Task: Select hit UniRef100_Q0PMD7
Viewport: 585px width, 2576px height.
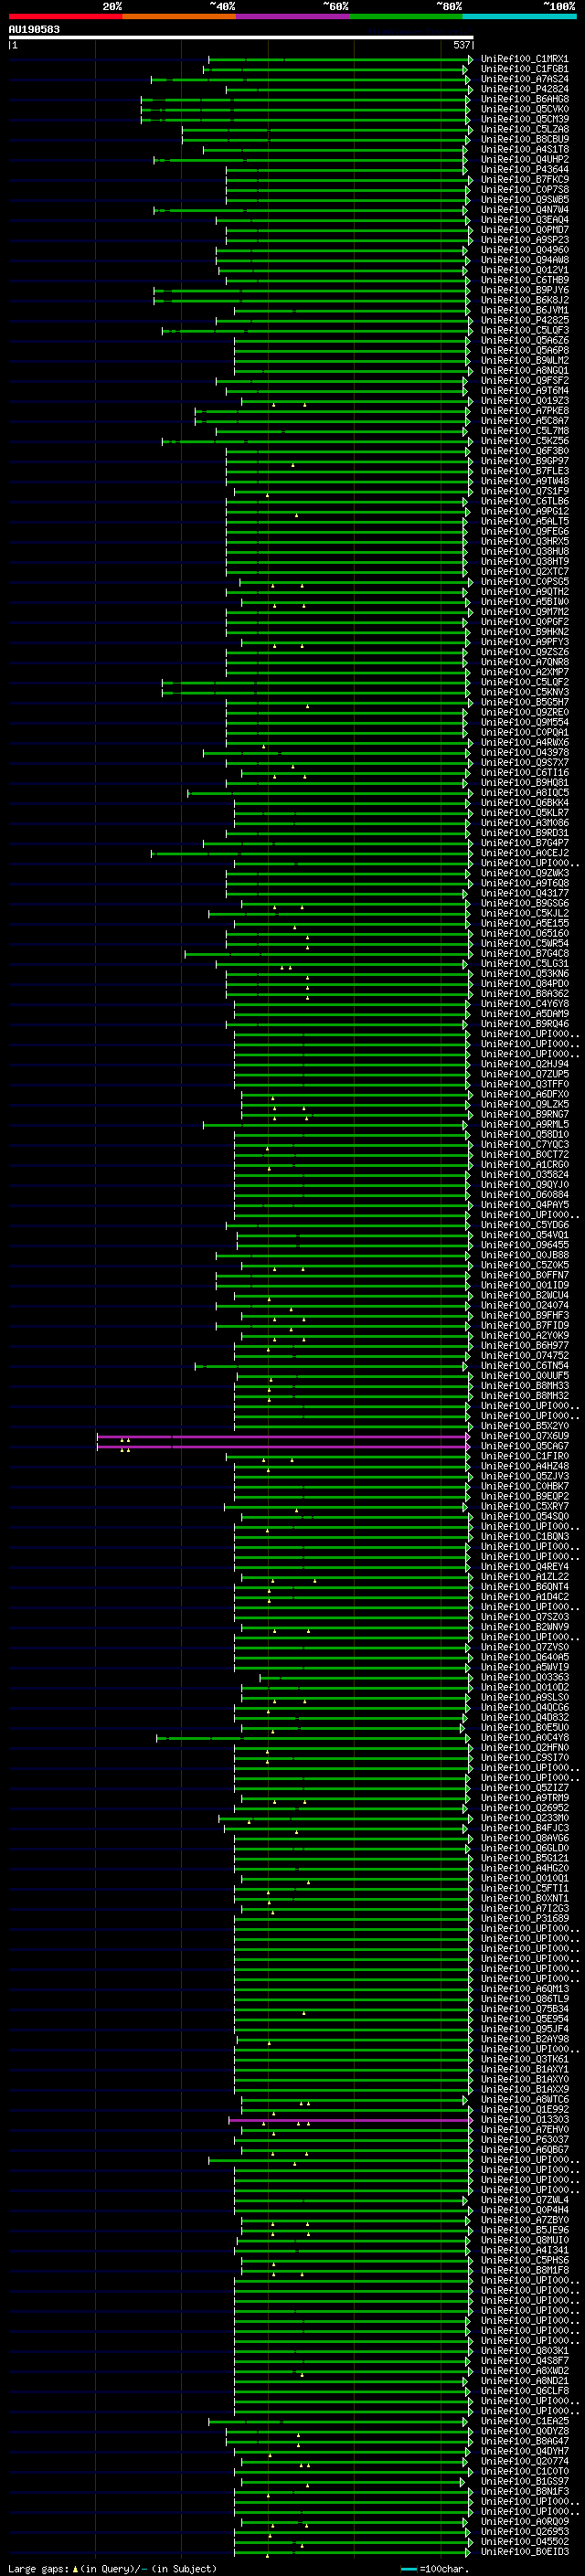Action: (x=524, y=230)
